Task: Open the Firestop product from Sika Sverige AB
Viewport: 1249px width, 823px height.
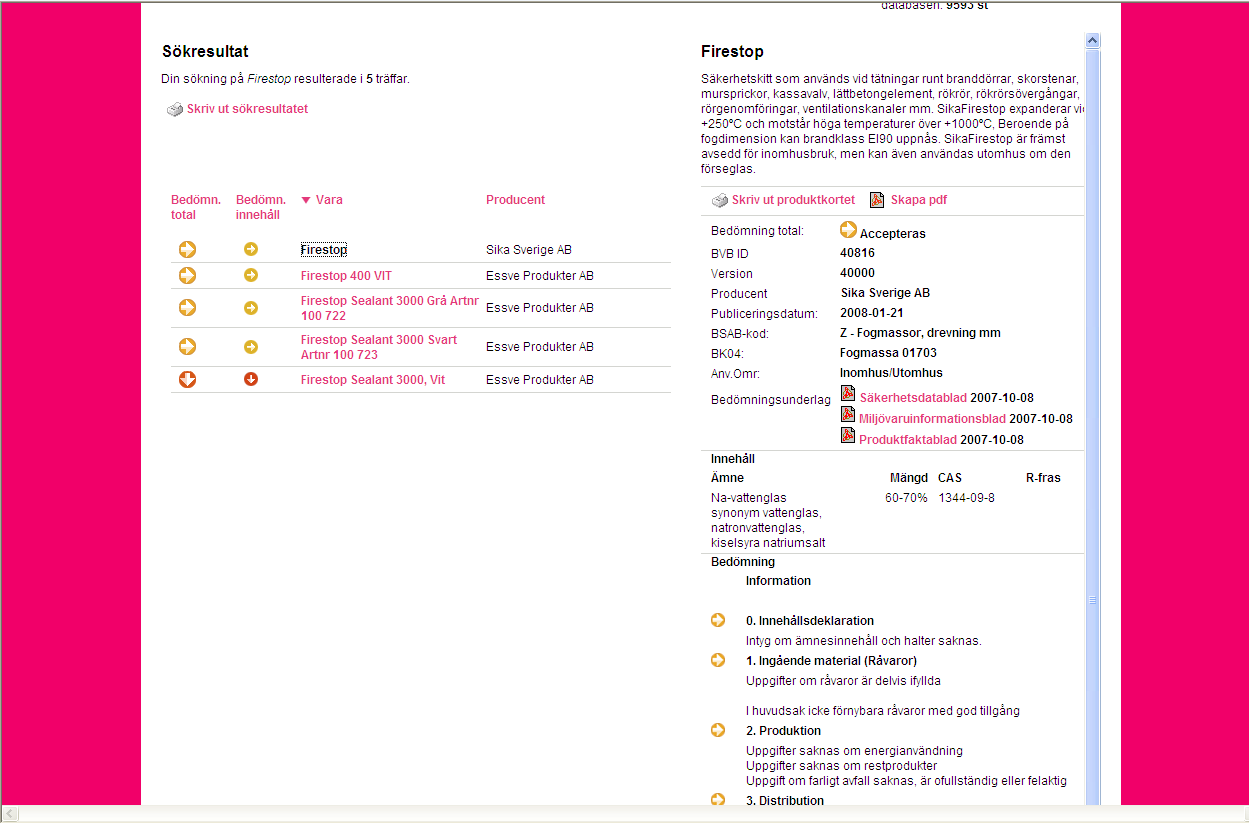Action: click(x=324, y=250)
